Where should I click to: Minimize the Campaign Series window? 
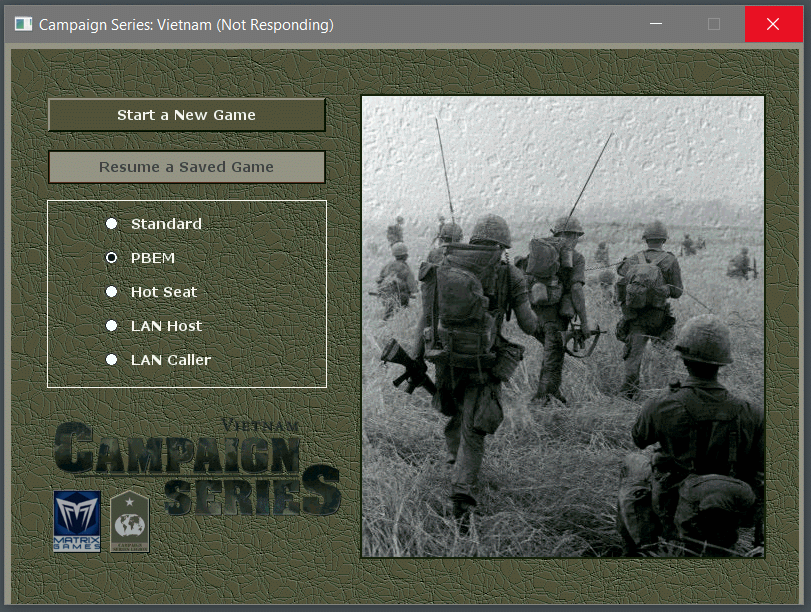(x=656, y=24)
